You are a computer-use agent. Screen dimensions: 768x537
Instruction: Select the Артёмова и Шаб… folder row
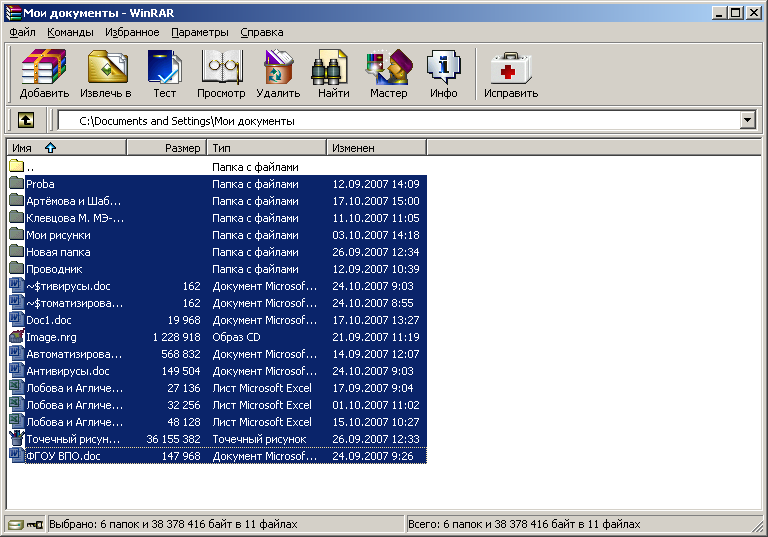218,201
